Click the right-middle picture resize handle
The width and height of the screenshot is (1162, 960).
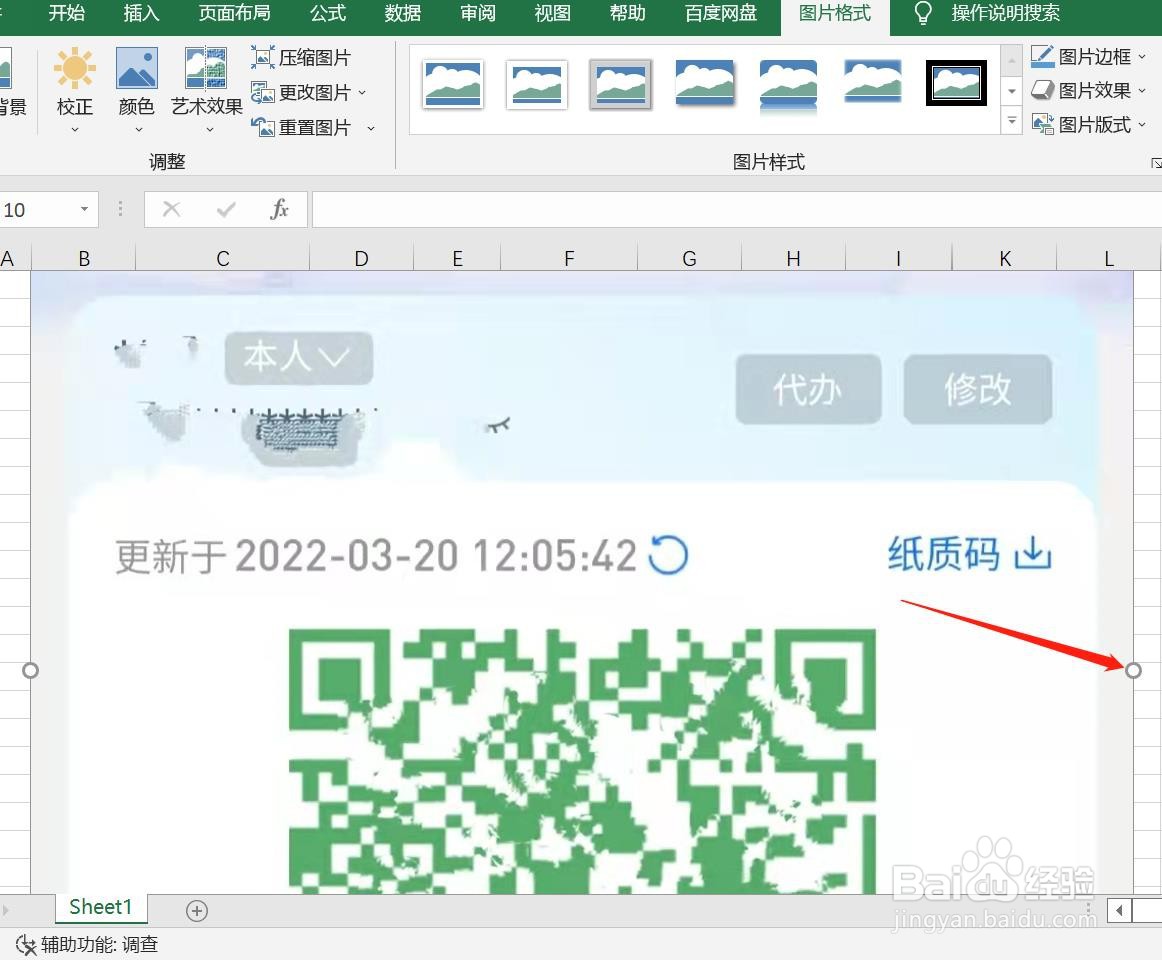(x=1133, y=670)
